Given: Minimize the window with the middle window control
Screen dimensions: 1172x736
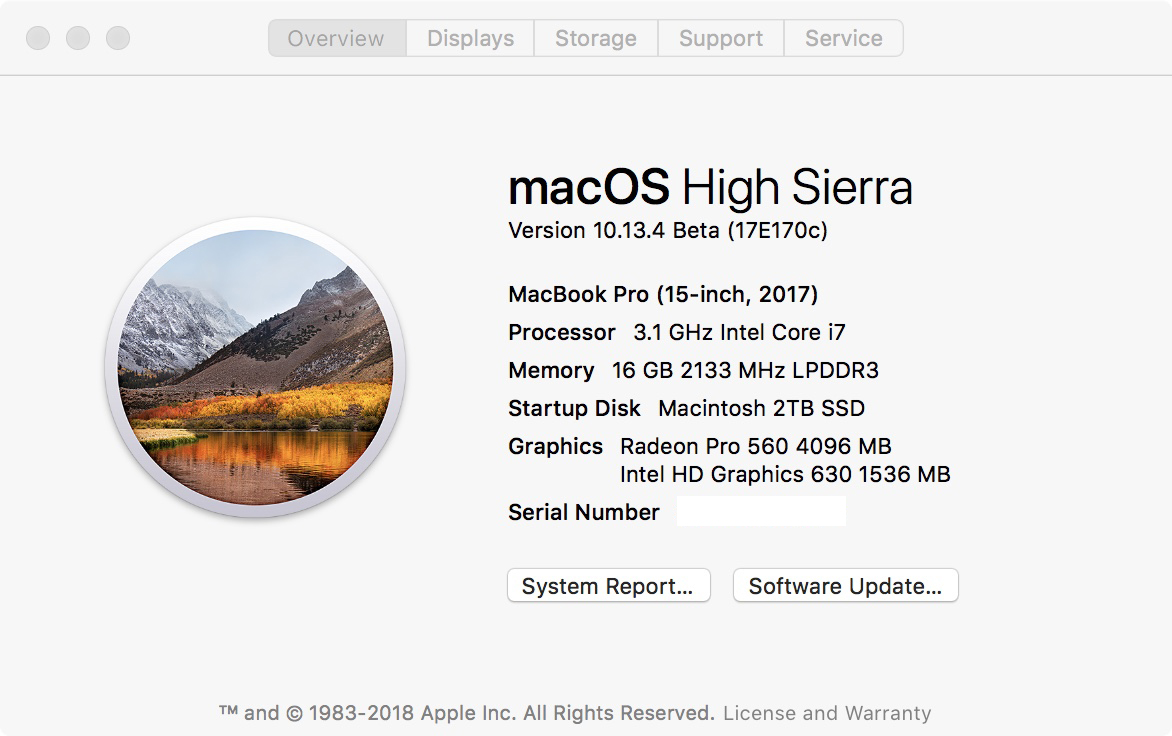Looking at the screenshot, I should pyautogui.click(x=78, y=38).
